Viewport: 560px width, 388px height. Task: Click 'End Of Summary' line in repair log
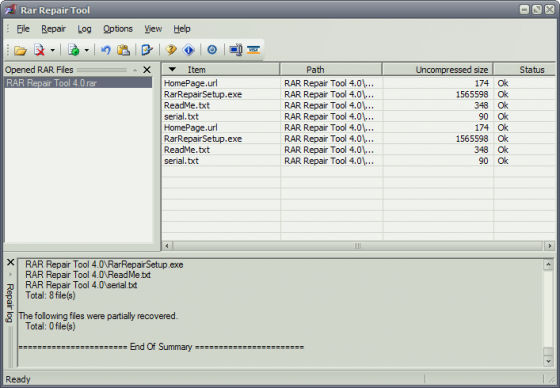[x=161, y=347]
